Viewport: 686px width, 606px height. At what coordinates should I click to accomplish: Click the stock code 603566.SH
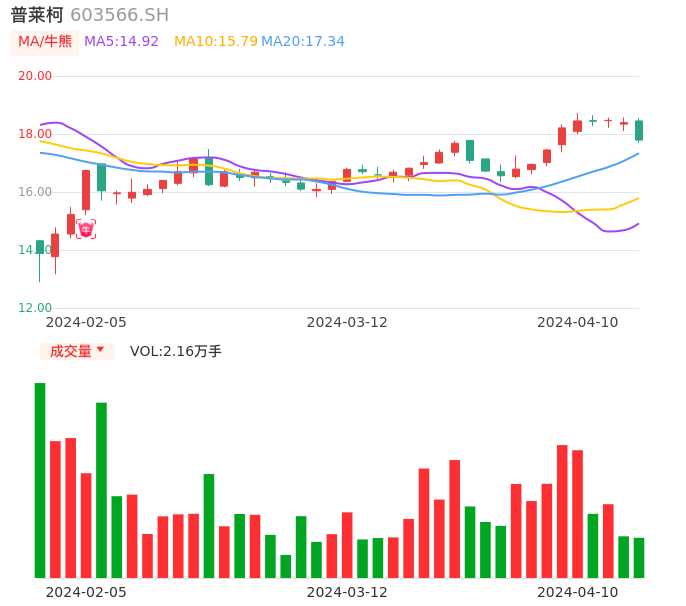point(120,15)
